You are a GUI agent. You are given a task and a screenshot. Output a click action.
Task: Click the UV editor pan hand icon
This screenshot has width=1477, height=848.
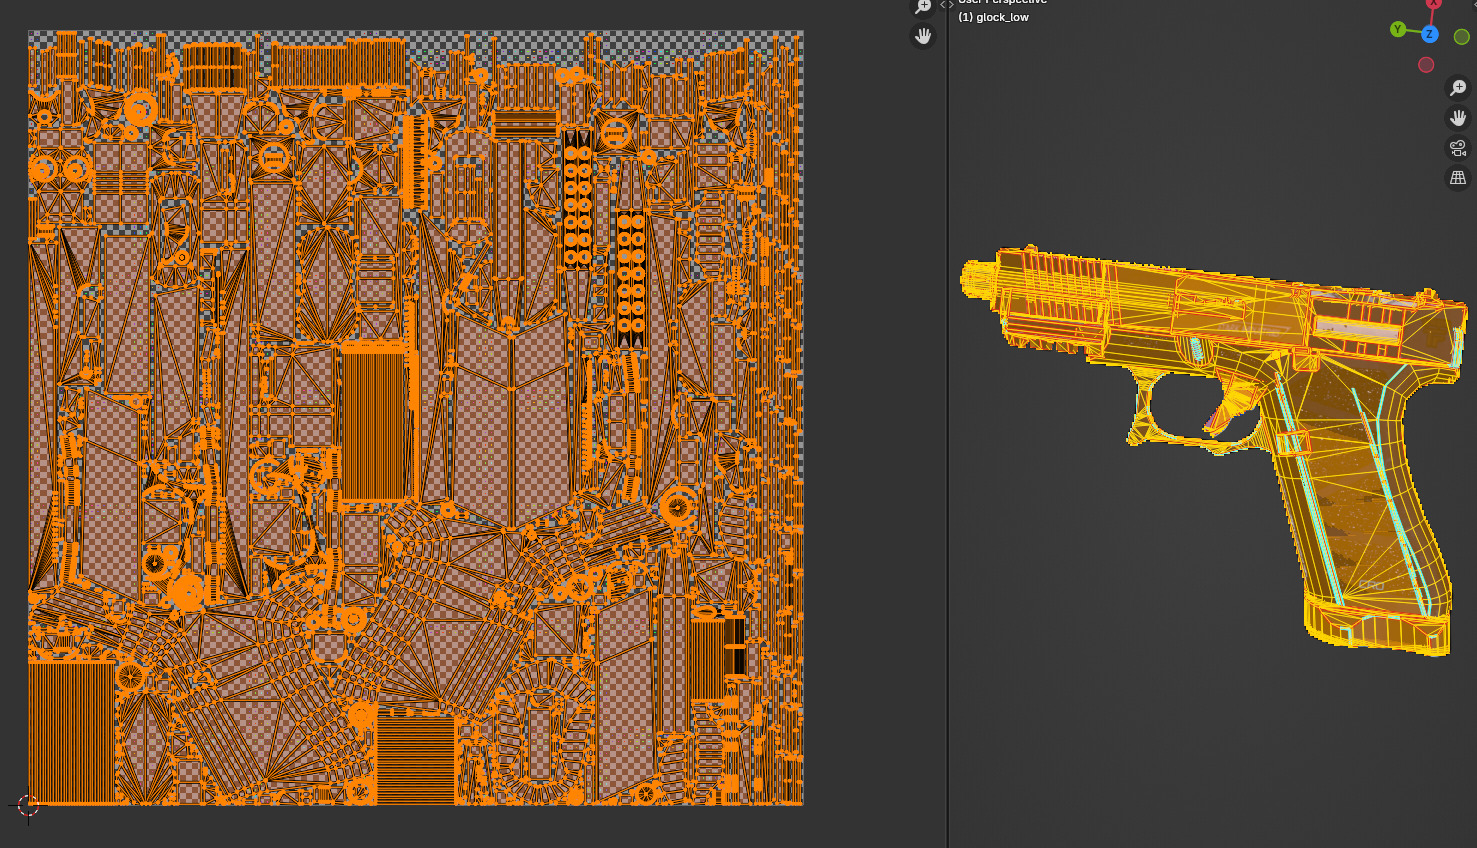click(923, 36)
